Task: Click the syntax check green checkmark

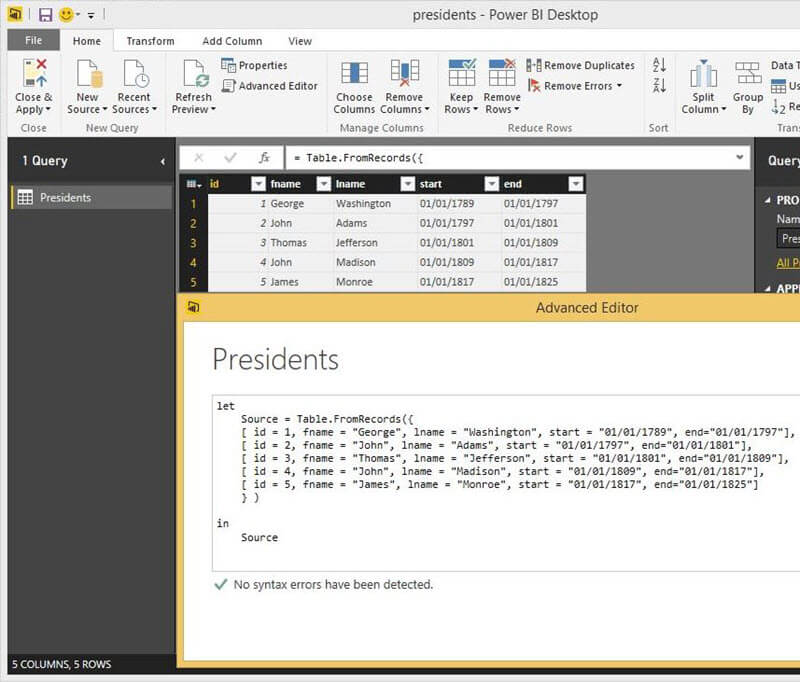Action: 221,585
